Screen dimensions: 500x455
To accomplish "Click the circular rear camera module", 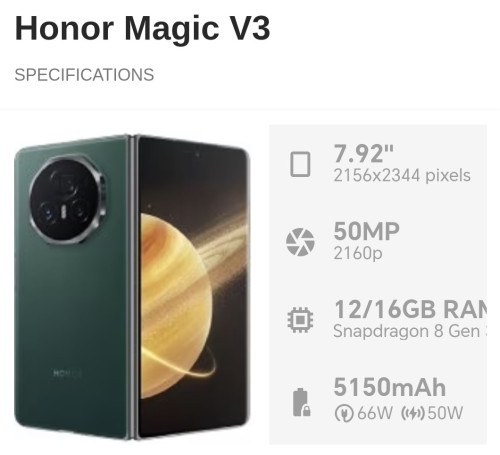I will pyautogui.click(x=67, y=199).
